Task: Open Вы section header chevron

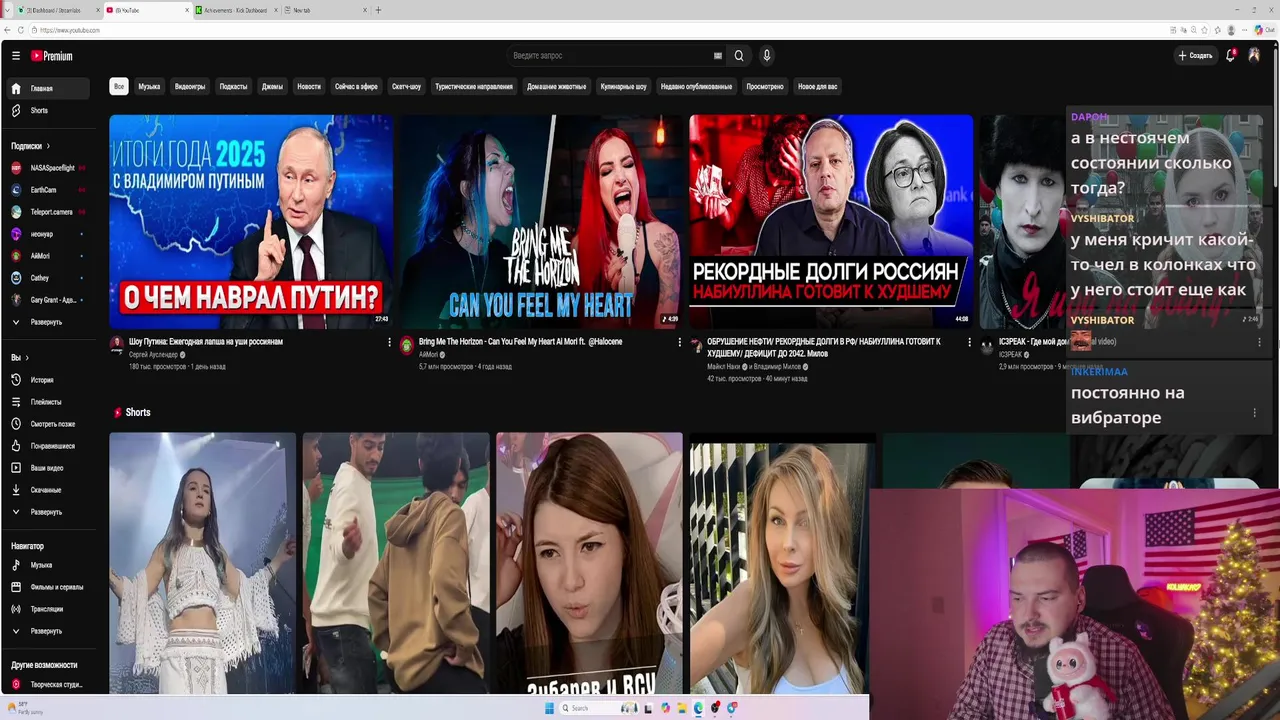Action: (27, 358)
